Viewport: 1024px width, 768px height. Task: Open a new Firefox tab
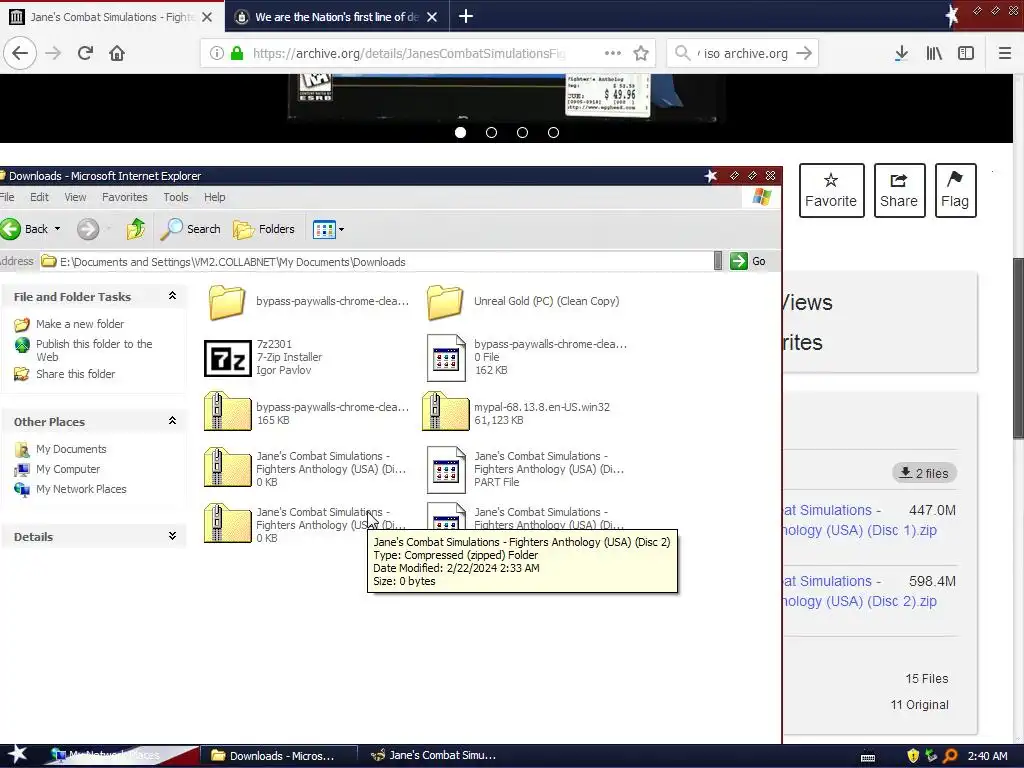466,16
